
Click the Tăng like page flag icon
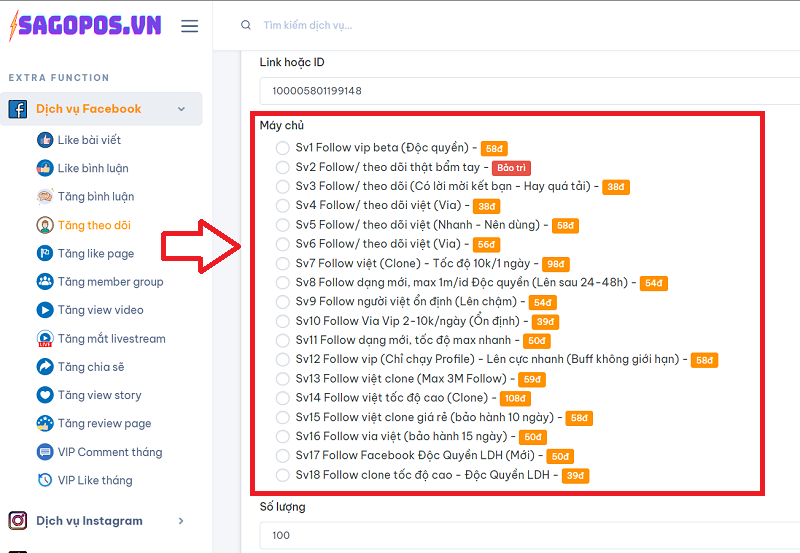pyautogui.click(x=44, y=254)
